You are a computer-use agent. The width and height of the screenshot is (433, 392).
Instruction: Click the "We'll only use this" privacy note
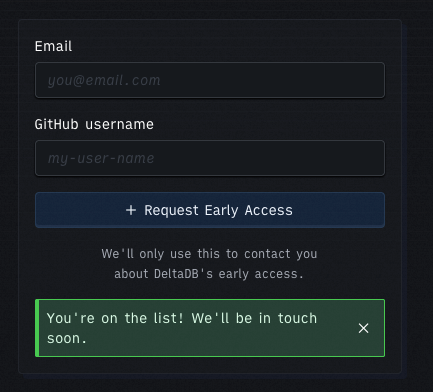[209, 254]
